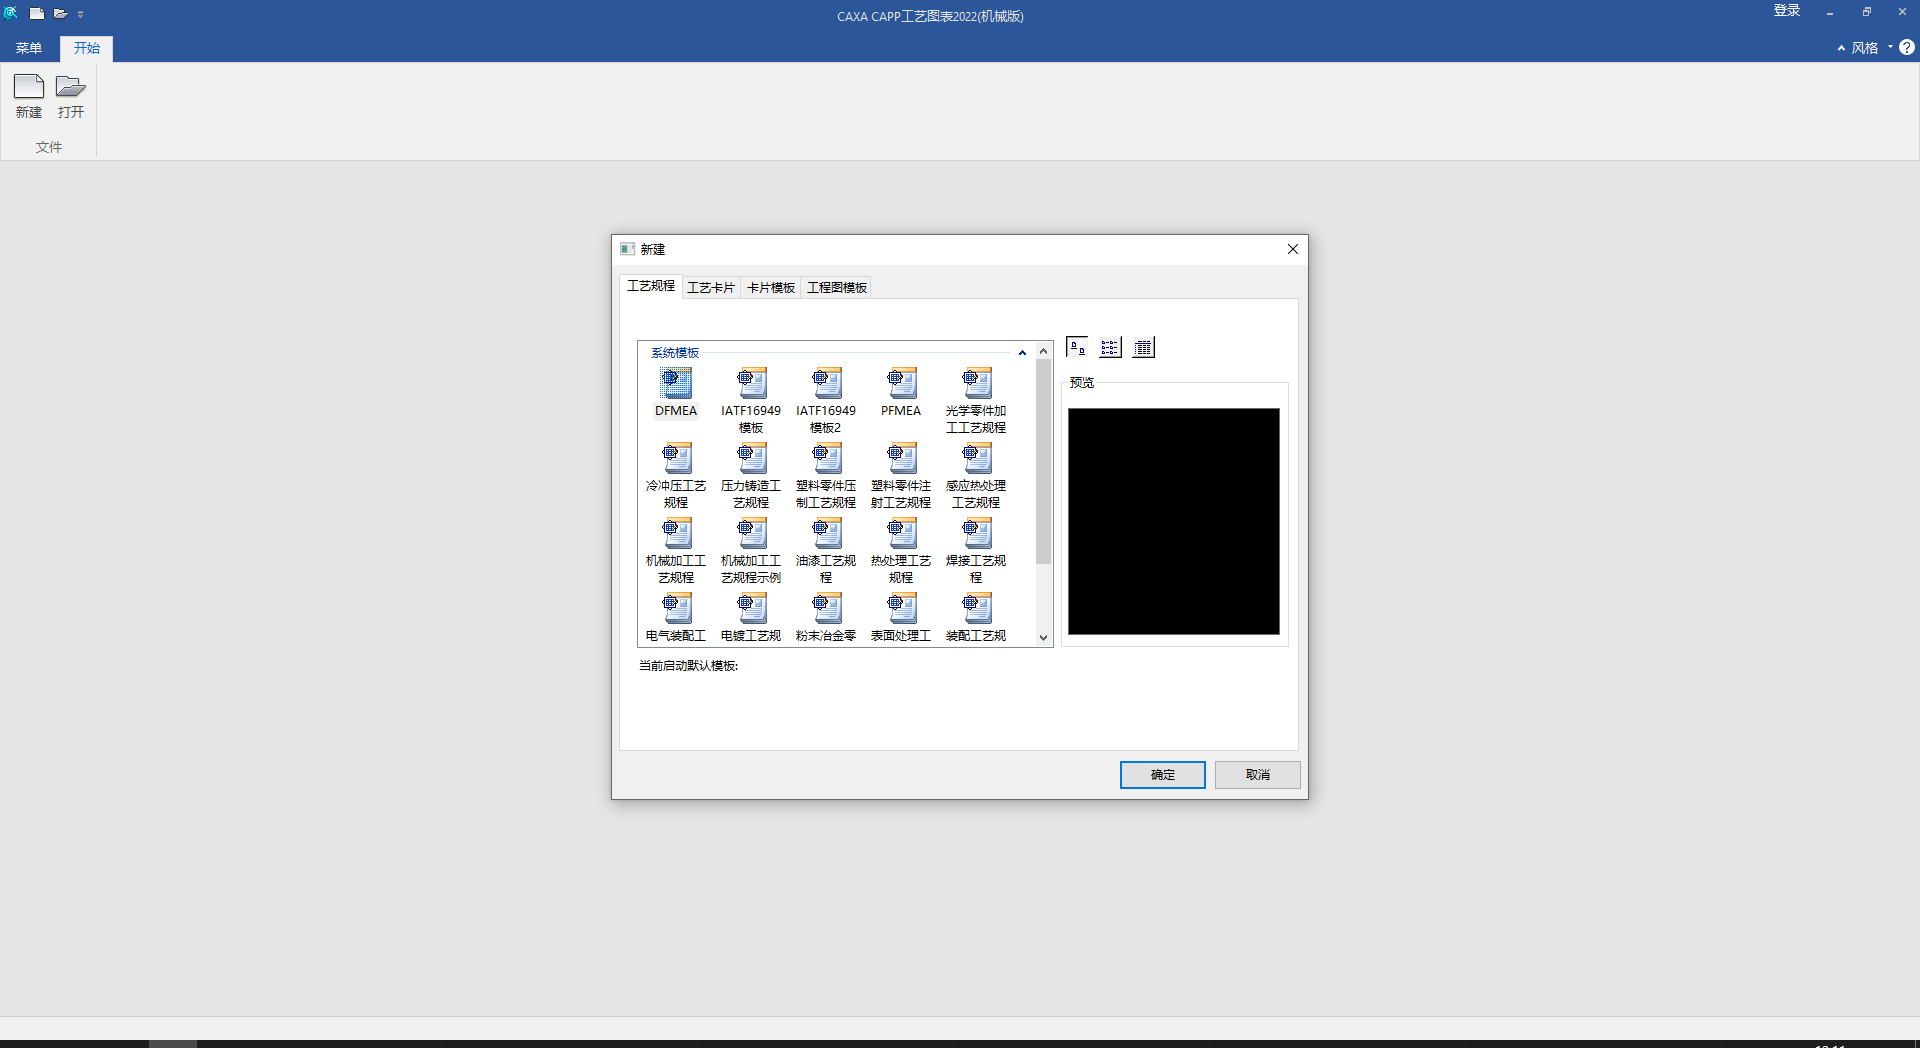Screen dimensions: 1920x1048
Task: Select the 塑料零件注射工艺规程 template
Action: [901, 475]
